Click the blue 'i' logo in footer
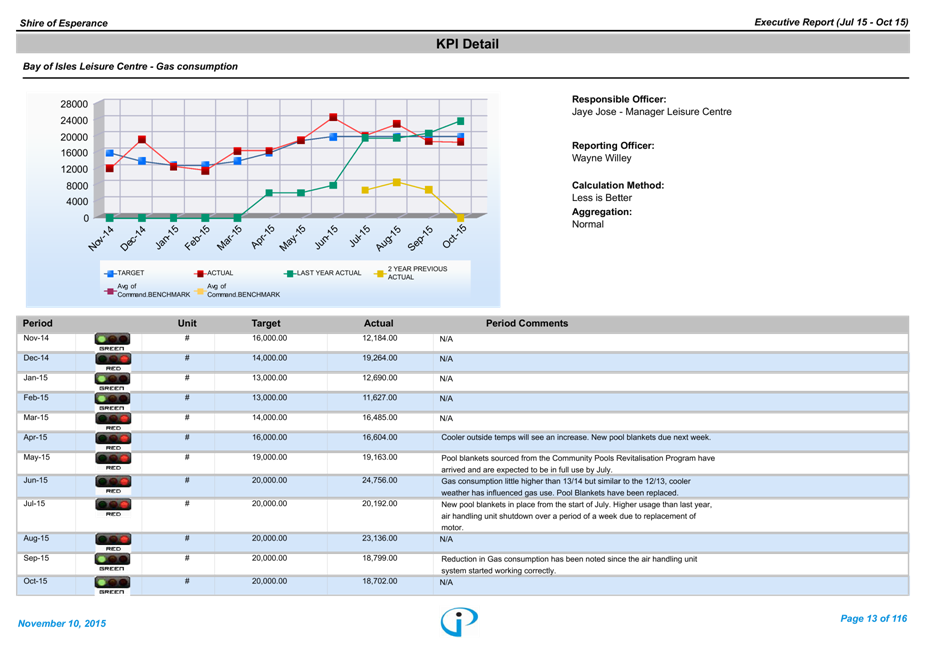This screenshot has width=928, height=657. pyautogui.click(x=459, y=621)
